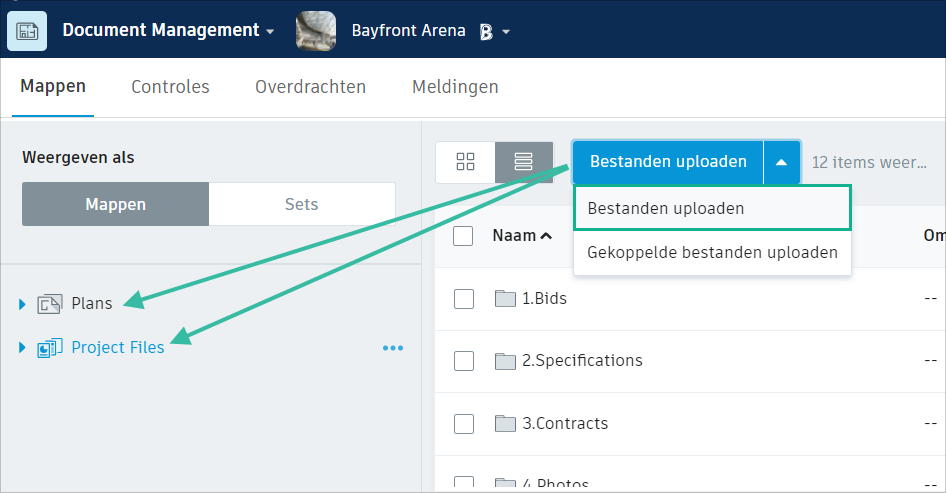Click the Plans folder icon
946x493 pixels.
point(50,304)
